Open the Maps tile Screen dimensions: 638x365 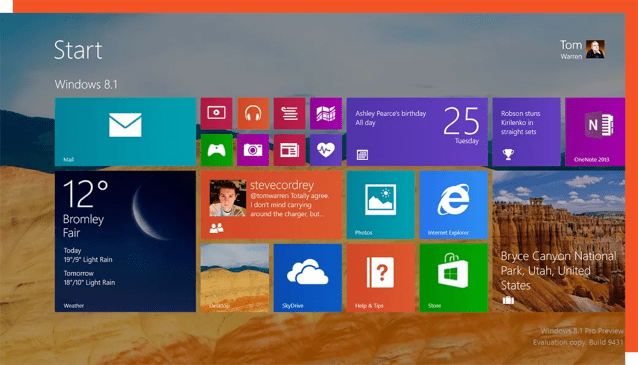coord(326,113)
